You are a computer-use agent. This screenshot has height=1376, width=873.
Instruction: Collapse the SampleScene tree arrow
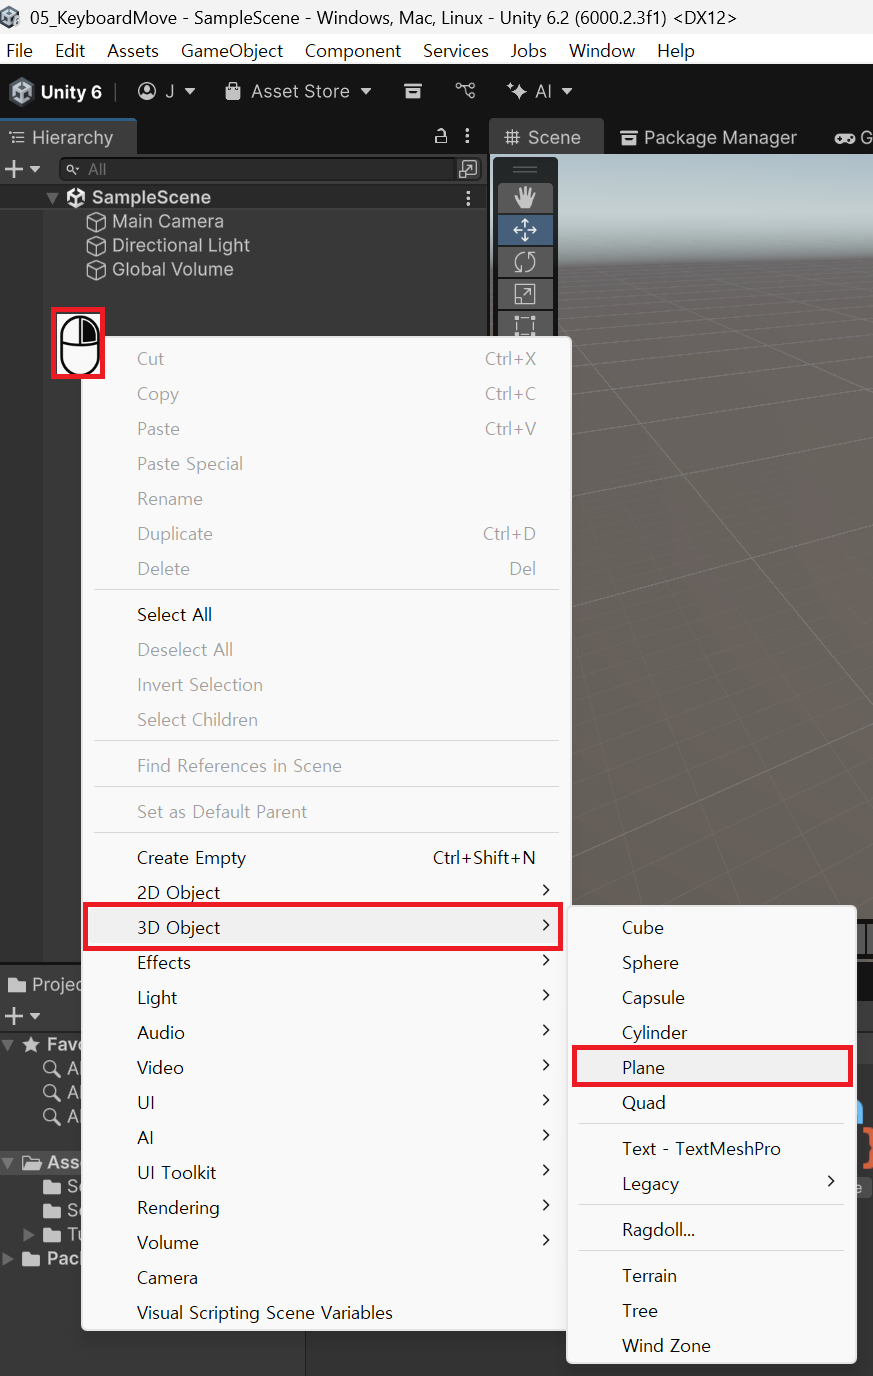52,198
